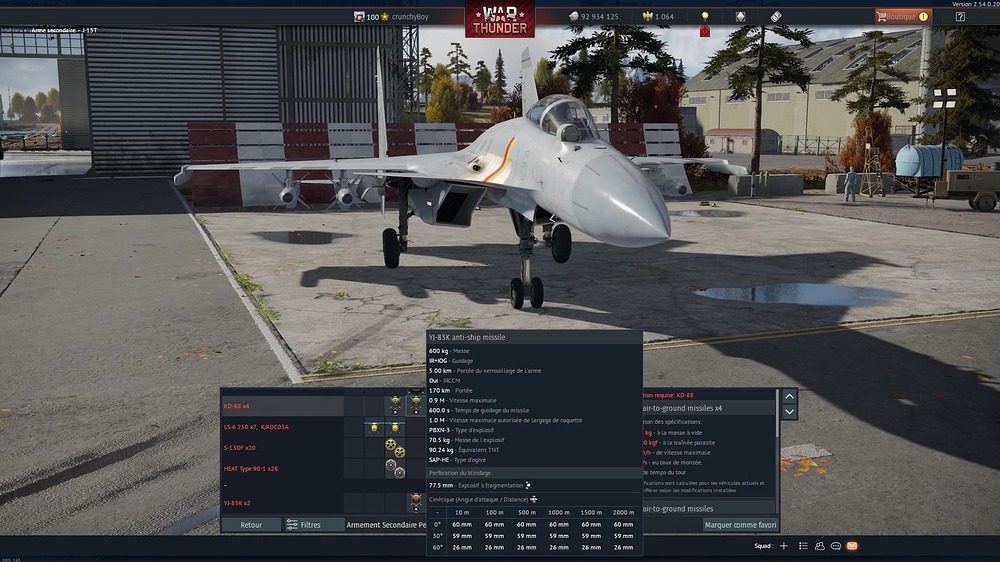The height and width of the screenshot is (562, 1000).
Task: Select the YJ-83K x2 missile slot icon
Action: click(415, 502)
